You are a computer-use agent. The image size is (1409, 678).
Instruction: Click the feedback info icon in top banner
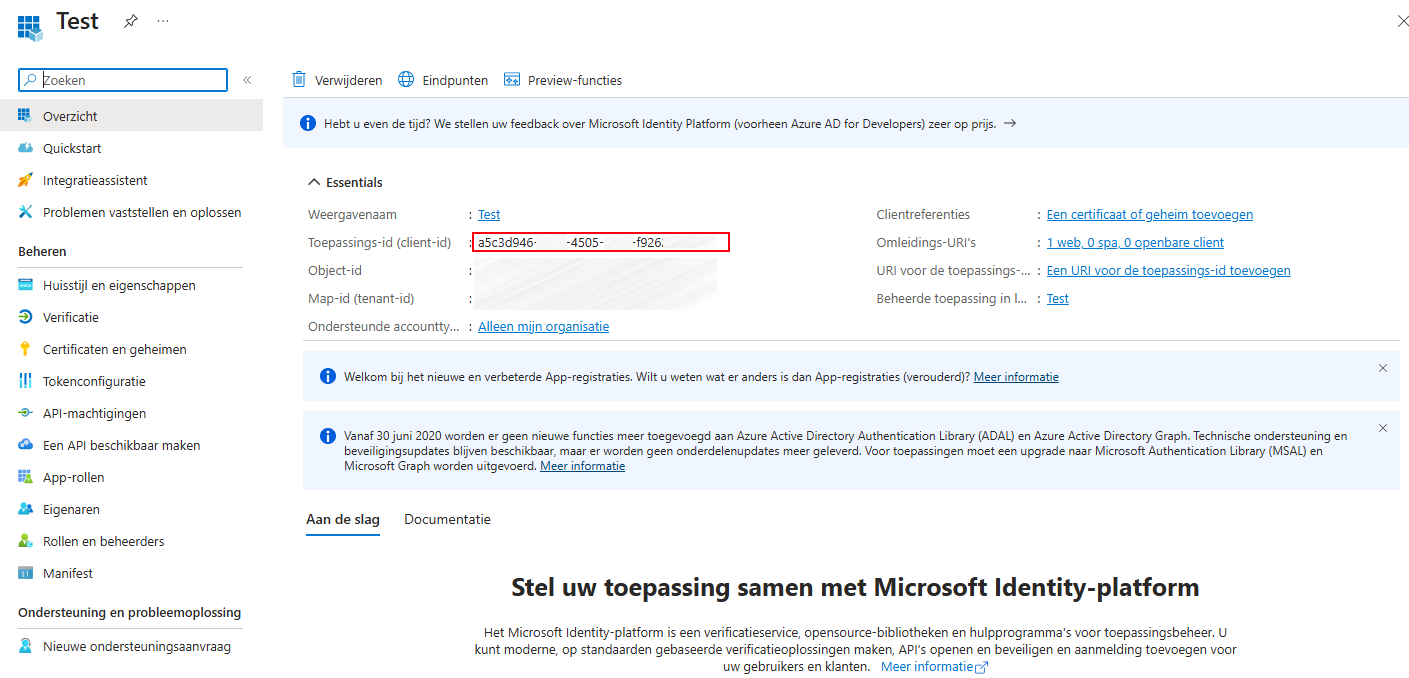point(308,124)
